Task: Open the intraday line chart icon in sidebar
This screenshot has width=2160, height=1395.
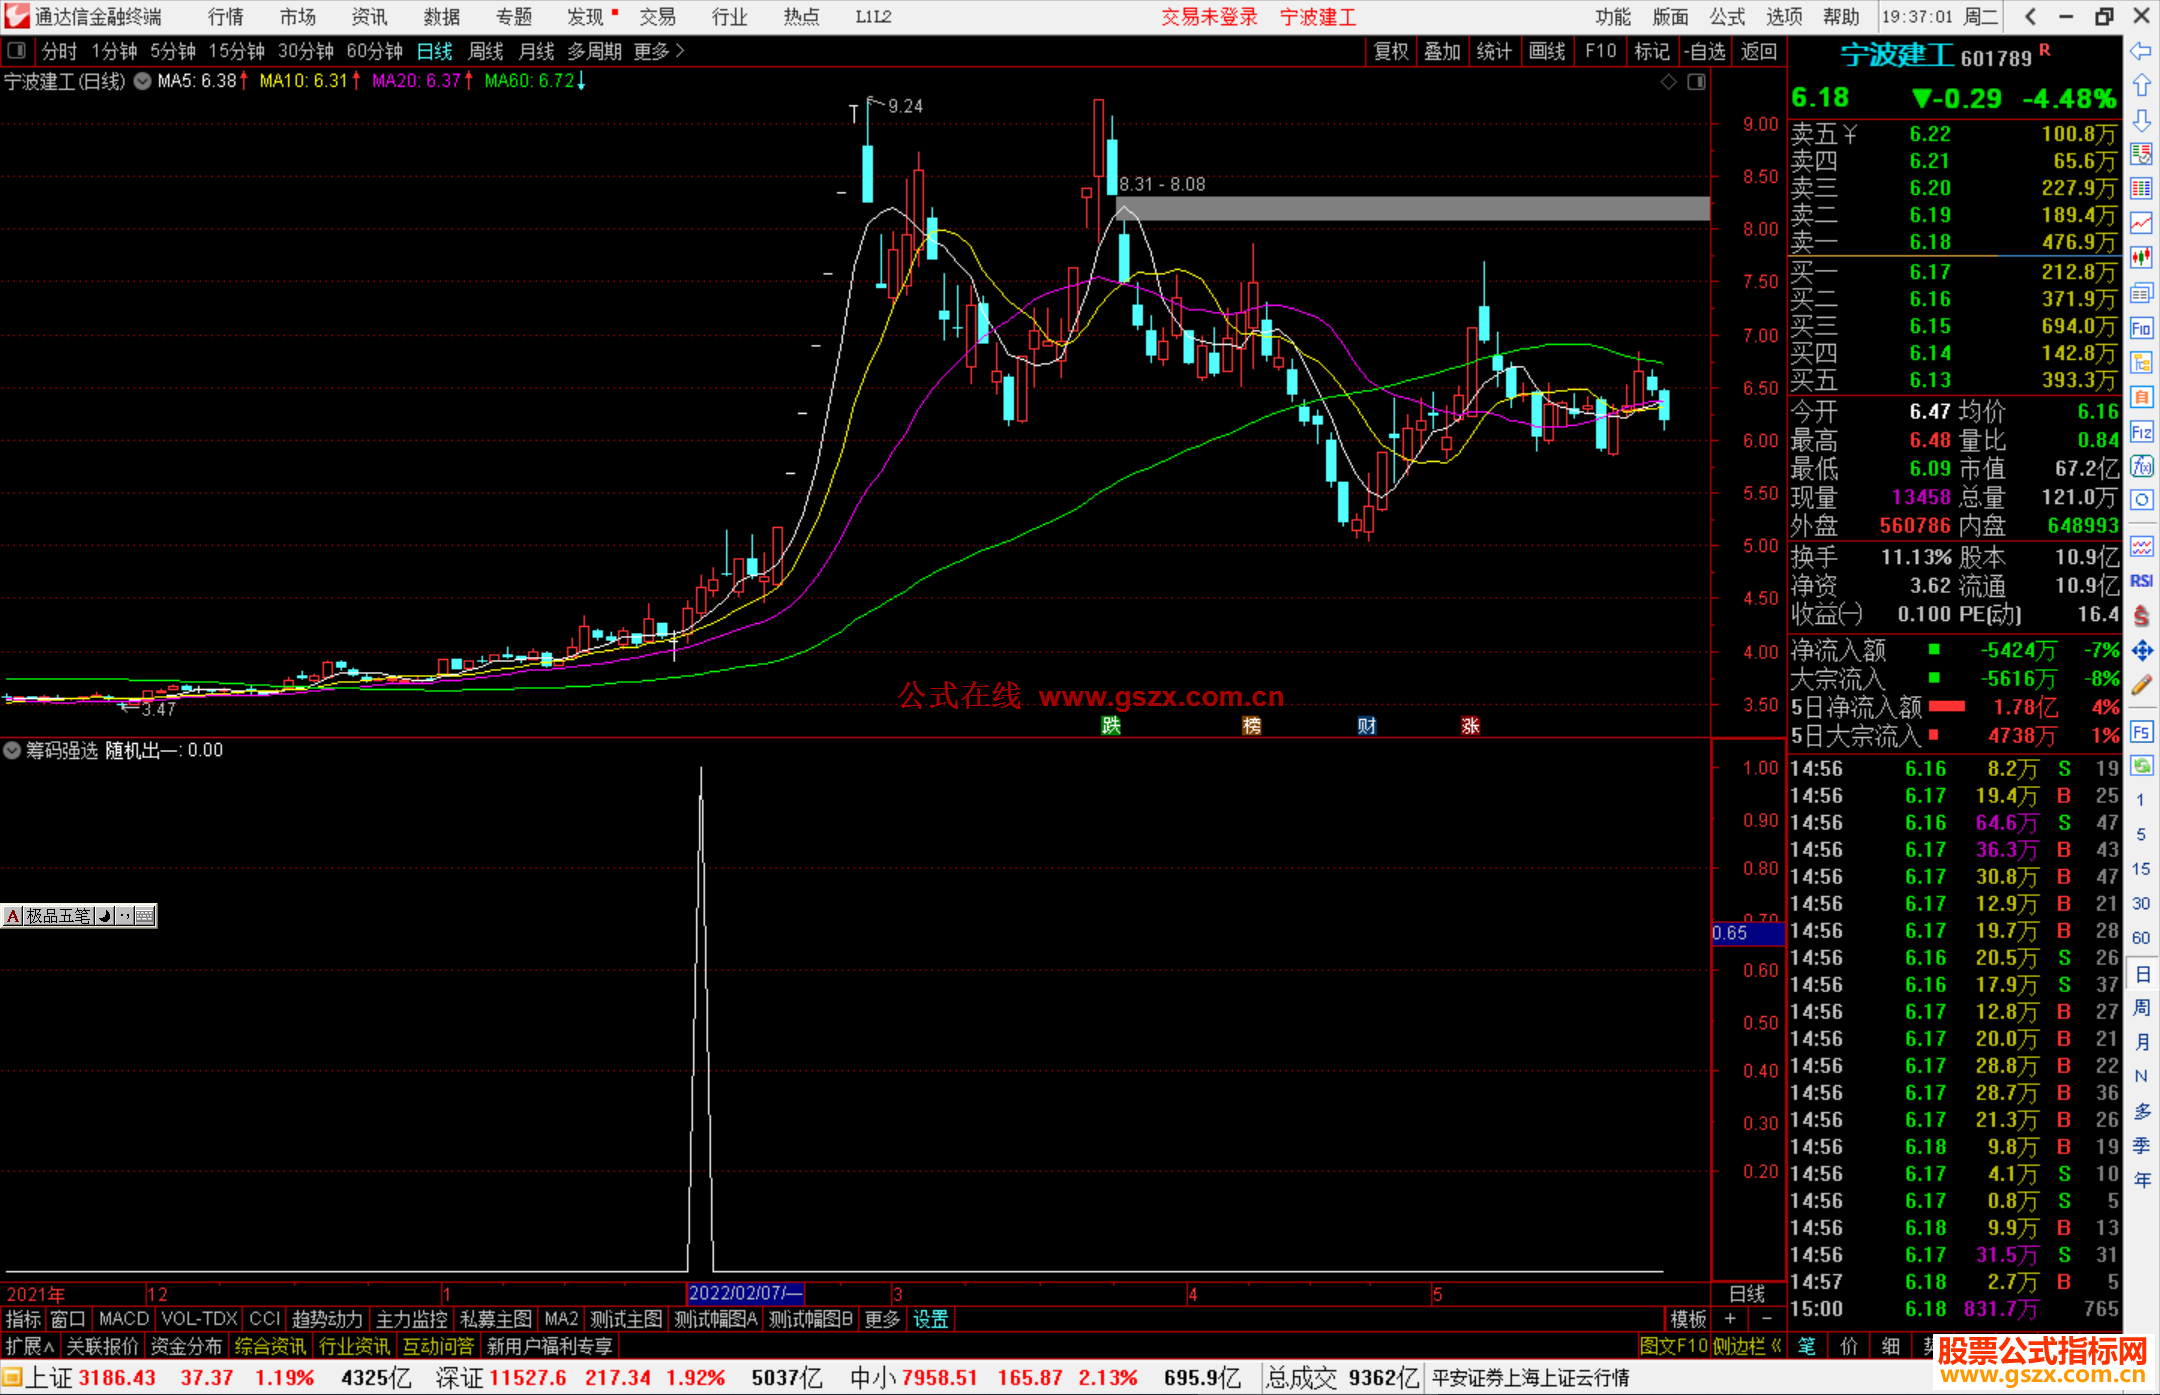Action: click(x=2141, y=223)
